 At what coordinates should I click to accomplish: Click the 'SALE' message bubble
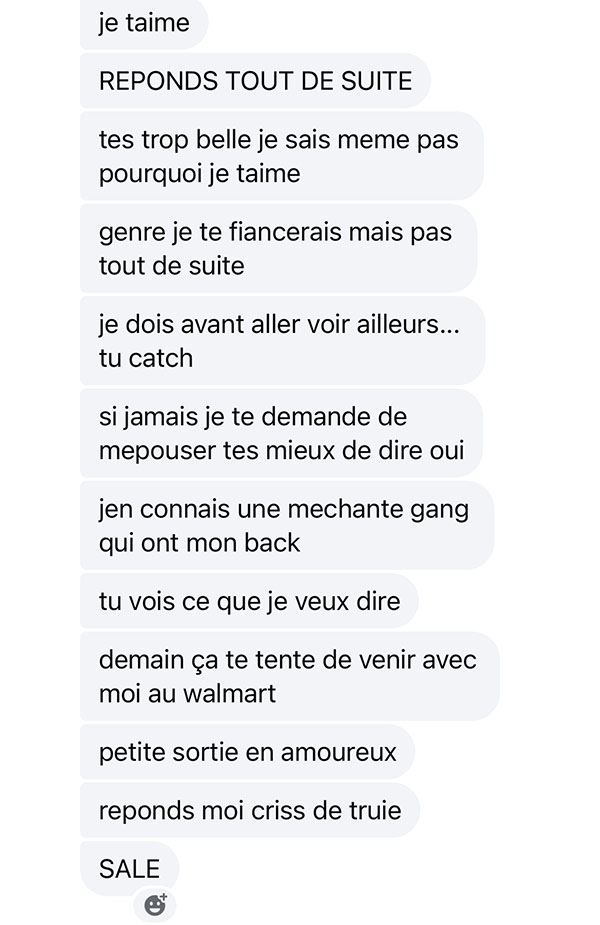129,869
